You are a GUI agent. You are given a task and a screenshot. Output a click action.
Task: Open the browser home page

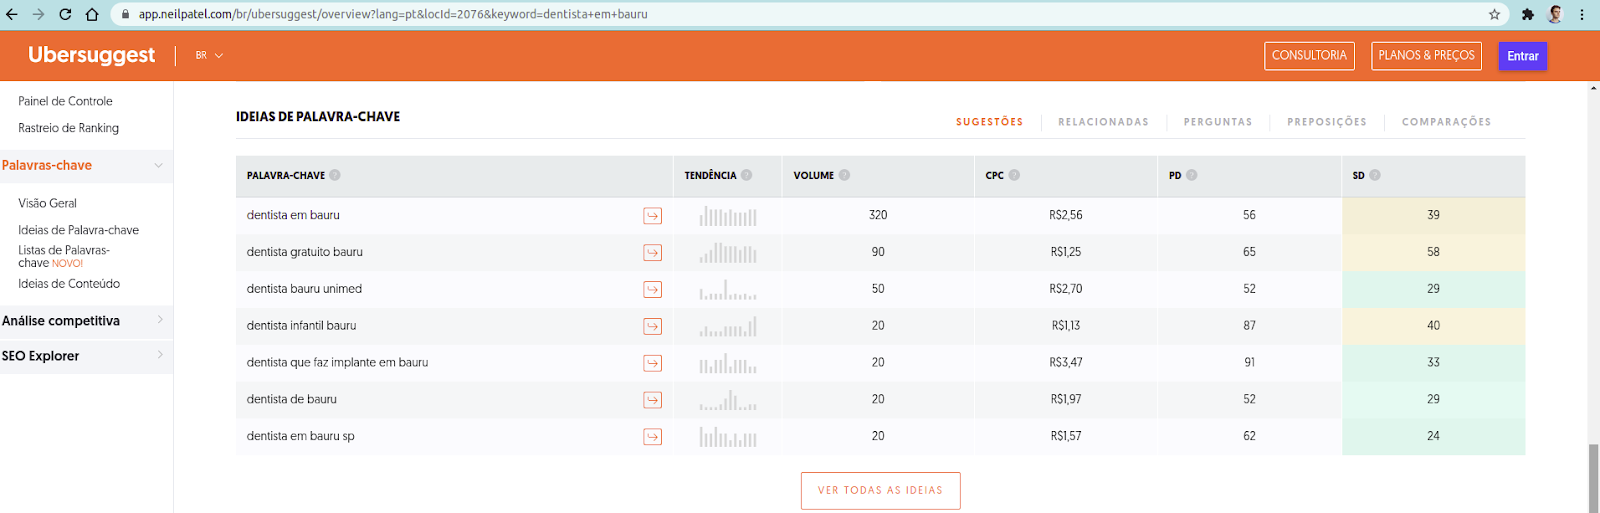click(92, 14)
